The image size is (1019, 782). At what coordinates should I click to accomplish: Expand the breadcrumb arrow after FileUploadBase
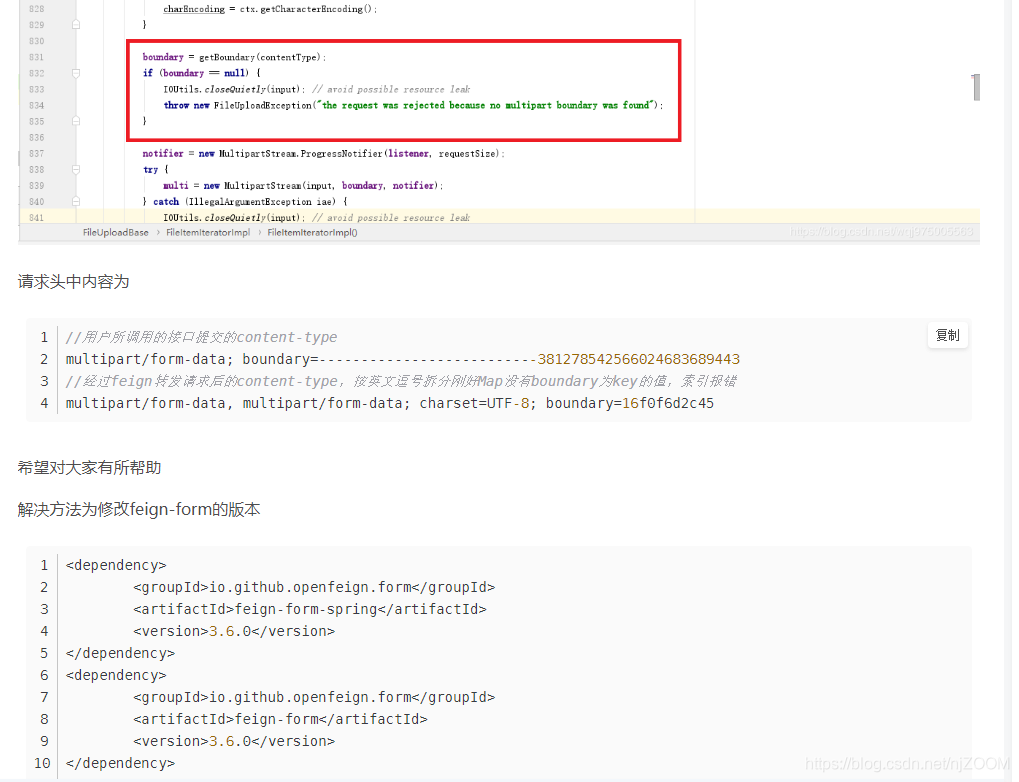pos(158,232)
